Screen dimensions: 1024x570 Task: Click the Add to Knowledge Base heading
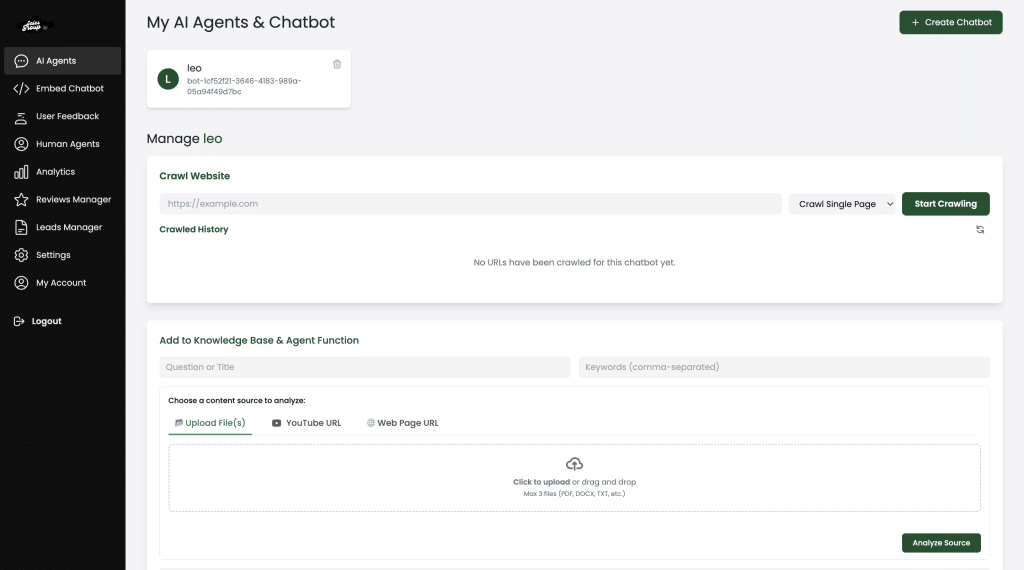259,340
